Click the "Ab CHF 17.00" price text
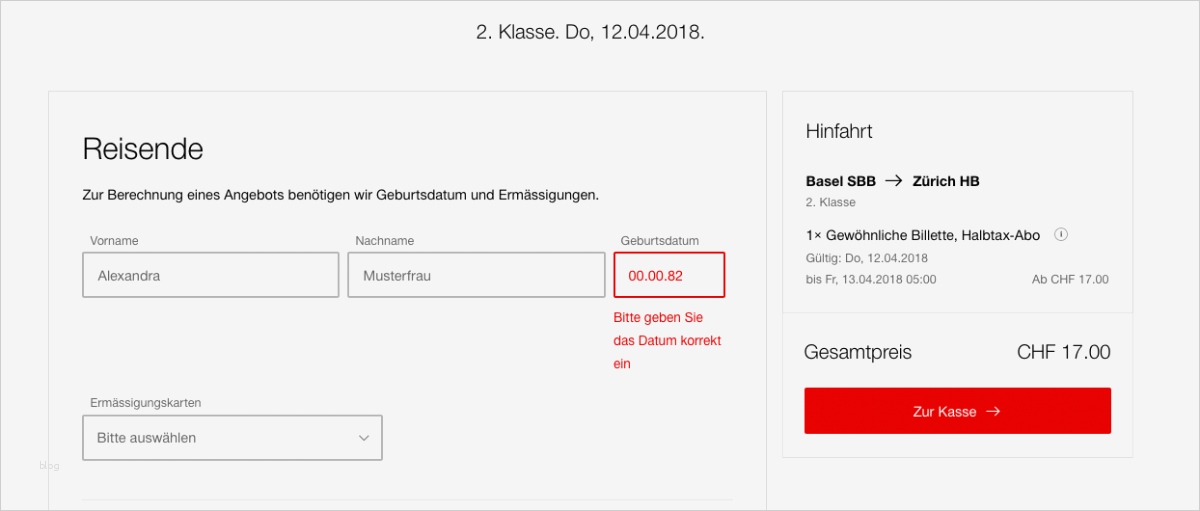 click(x=1070, y=280)
